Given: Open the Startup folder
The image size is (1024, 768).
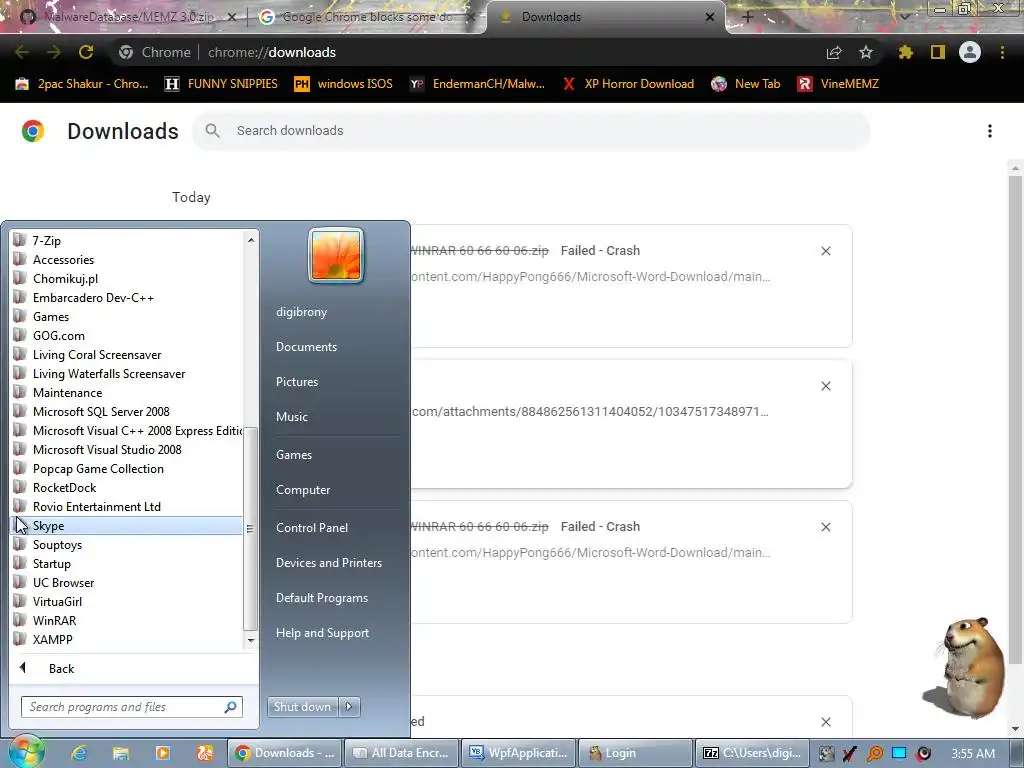Looking at the screenshot, I should click(x=127, y=564).
